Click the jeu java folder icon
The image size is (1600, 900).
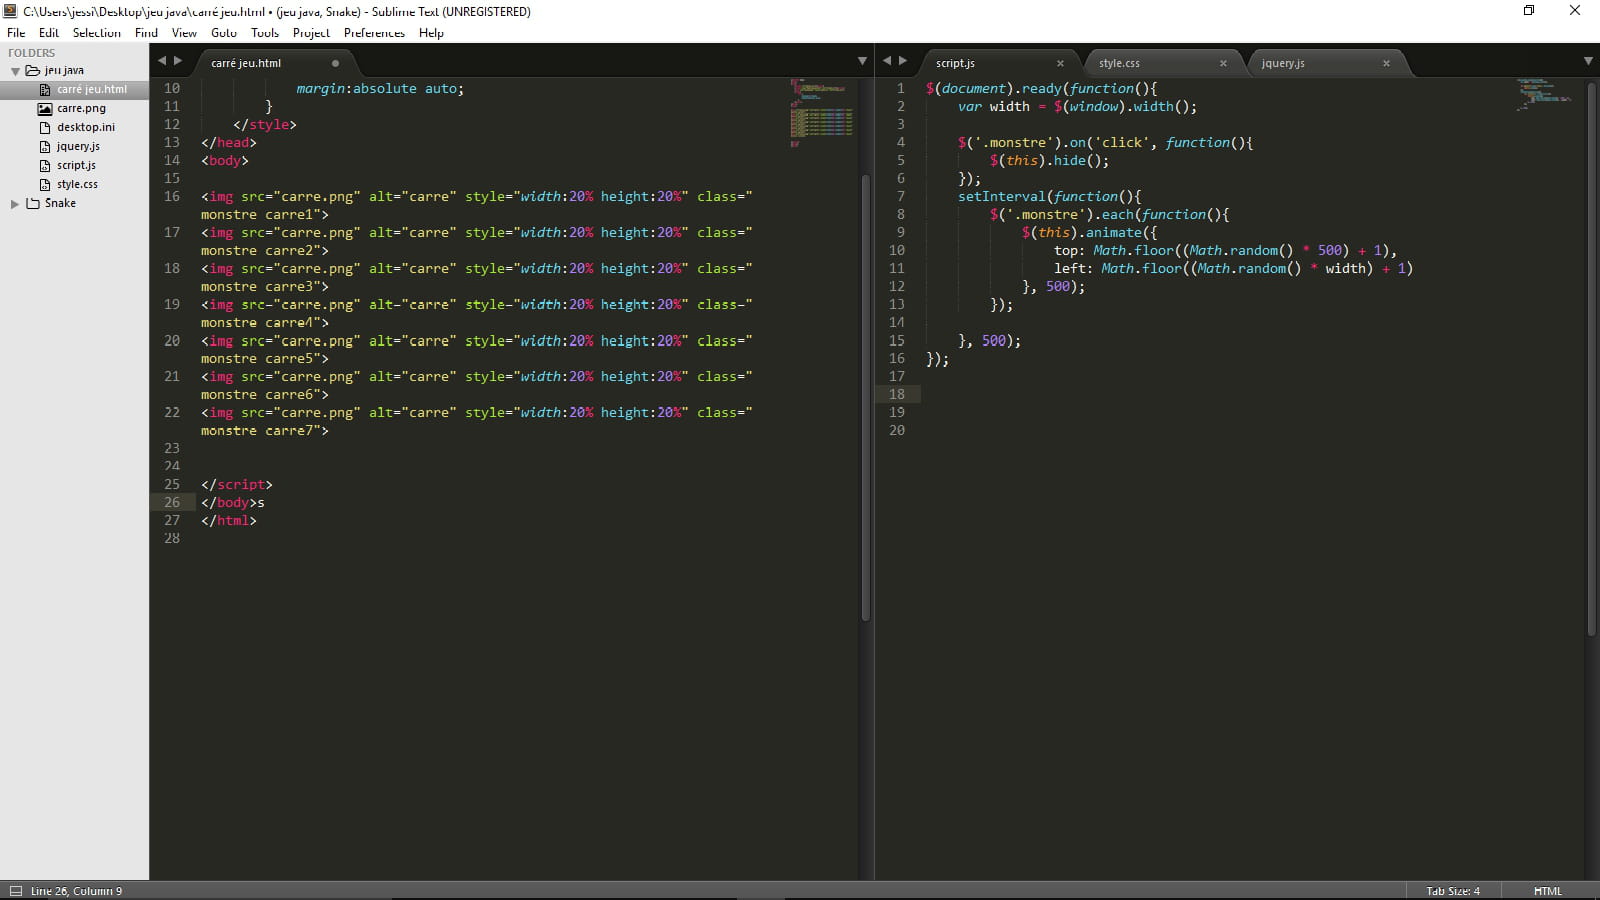(33, 70)
